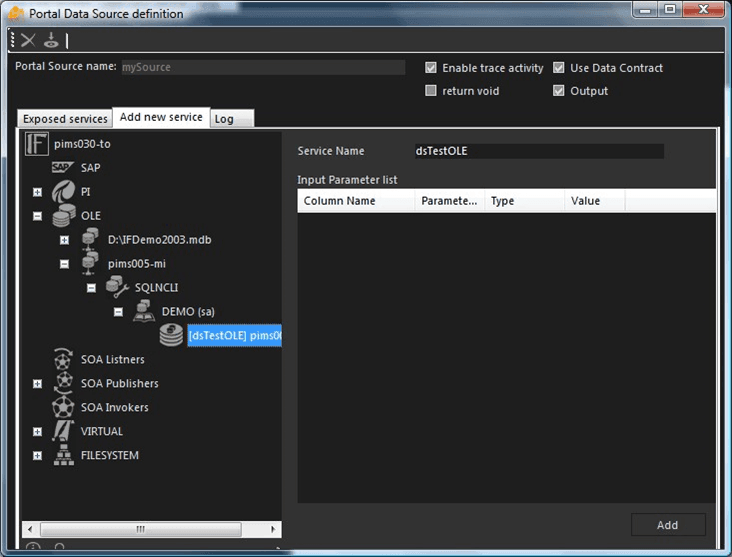
Task: Toggle Enable trace activity checkbox
Action: click(x=430, y=68)
